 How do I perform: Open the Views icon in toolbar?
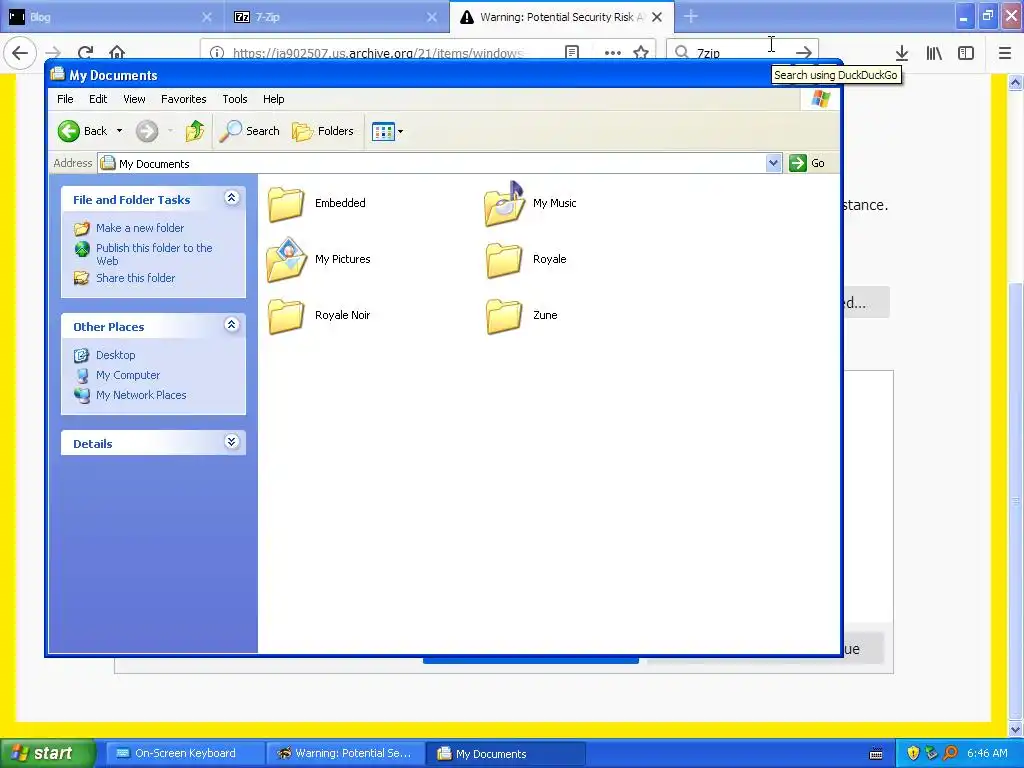(x=383, y=131)
